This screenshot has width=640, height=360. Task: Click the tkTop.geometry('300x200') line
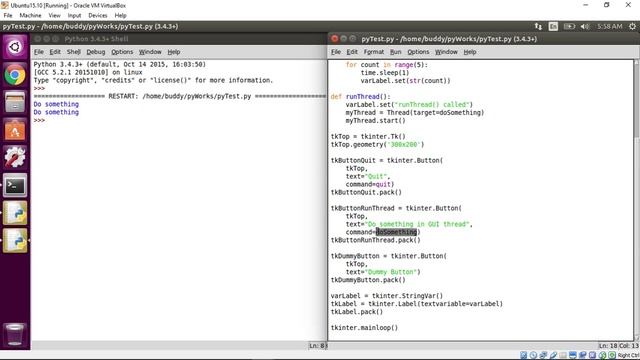coord(377,144)
